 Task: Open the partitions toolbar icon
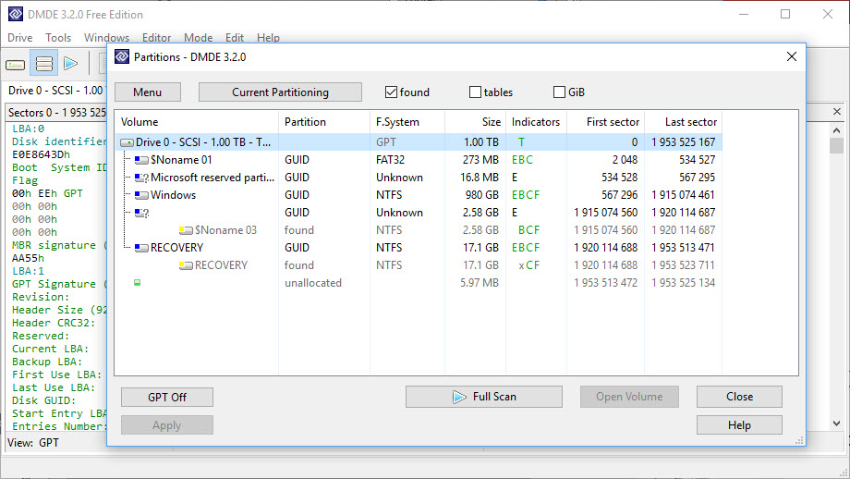click(x=44, y=64)
